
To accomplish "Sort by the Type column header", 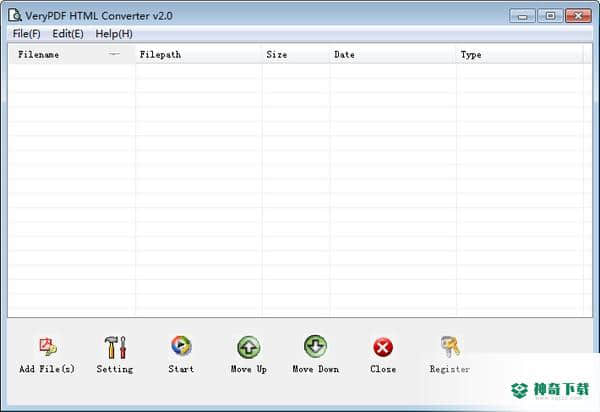I will (520, 54).
